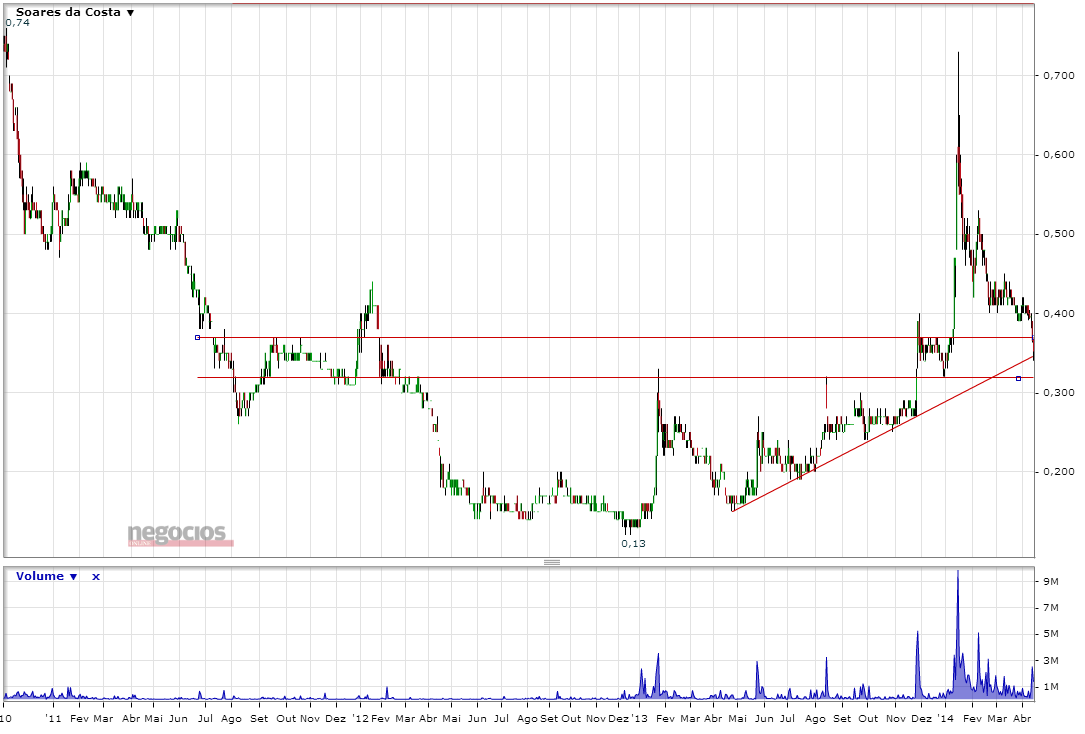
Task: Select the left square handle of upper horizontal line
Action: coord(197,338)
